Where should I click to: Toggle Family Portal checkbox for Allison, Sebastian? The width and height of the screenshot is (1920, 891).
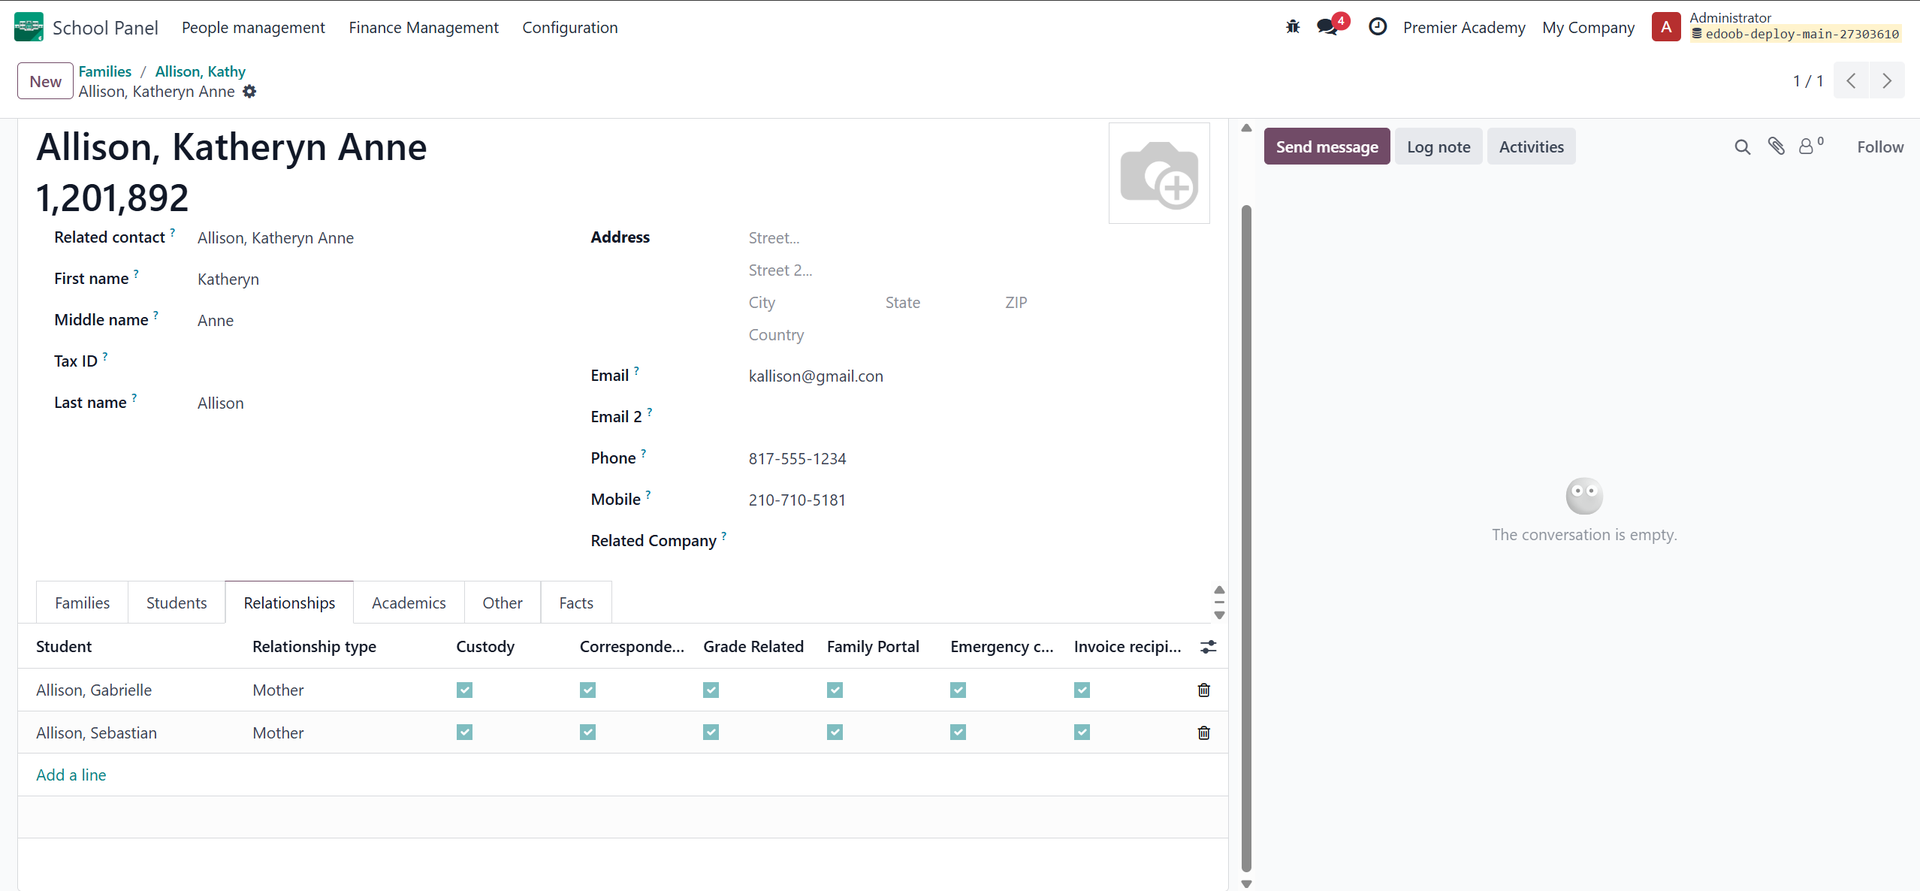[835, 733]
